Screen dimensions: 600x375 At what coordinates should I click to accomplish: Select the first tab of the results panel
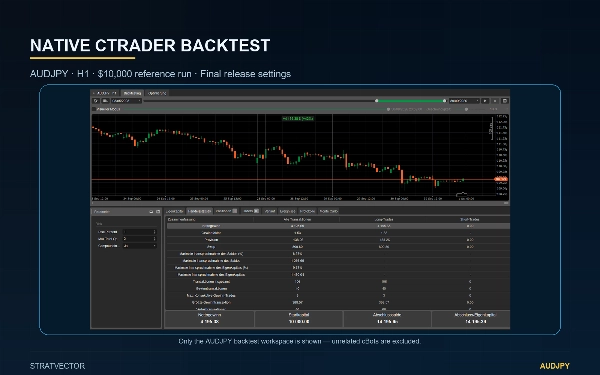[x=175, y=211]
